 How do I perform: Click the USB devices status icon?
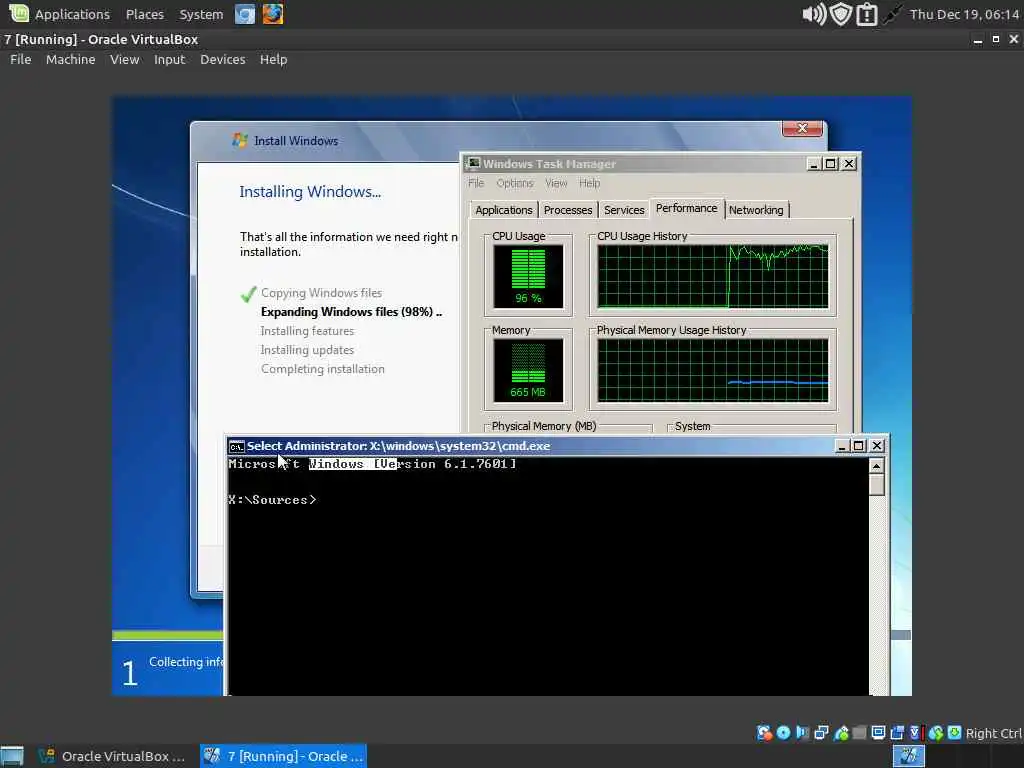[x=841, y=733]
